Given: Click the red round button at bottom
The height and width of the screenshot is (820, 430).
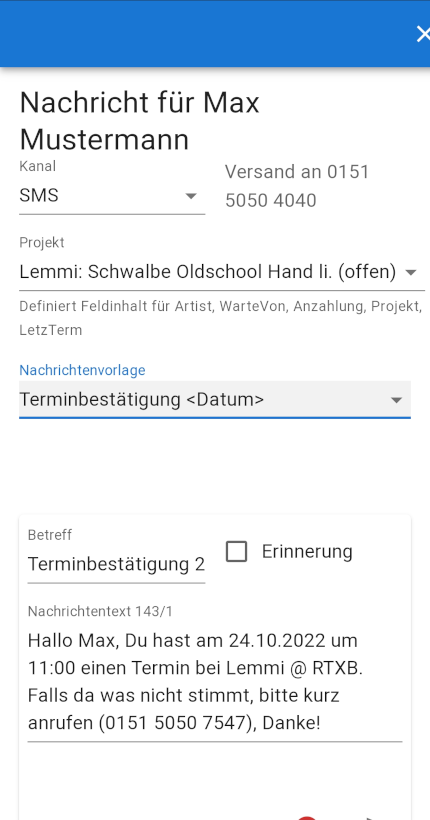Looking at the screenshot, I should (307, 818).
